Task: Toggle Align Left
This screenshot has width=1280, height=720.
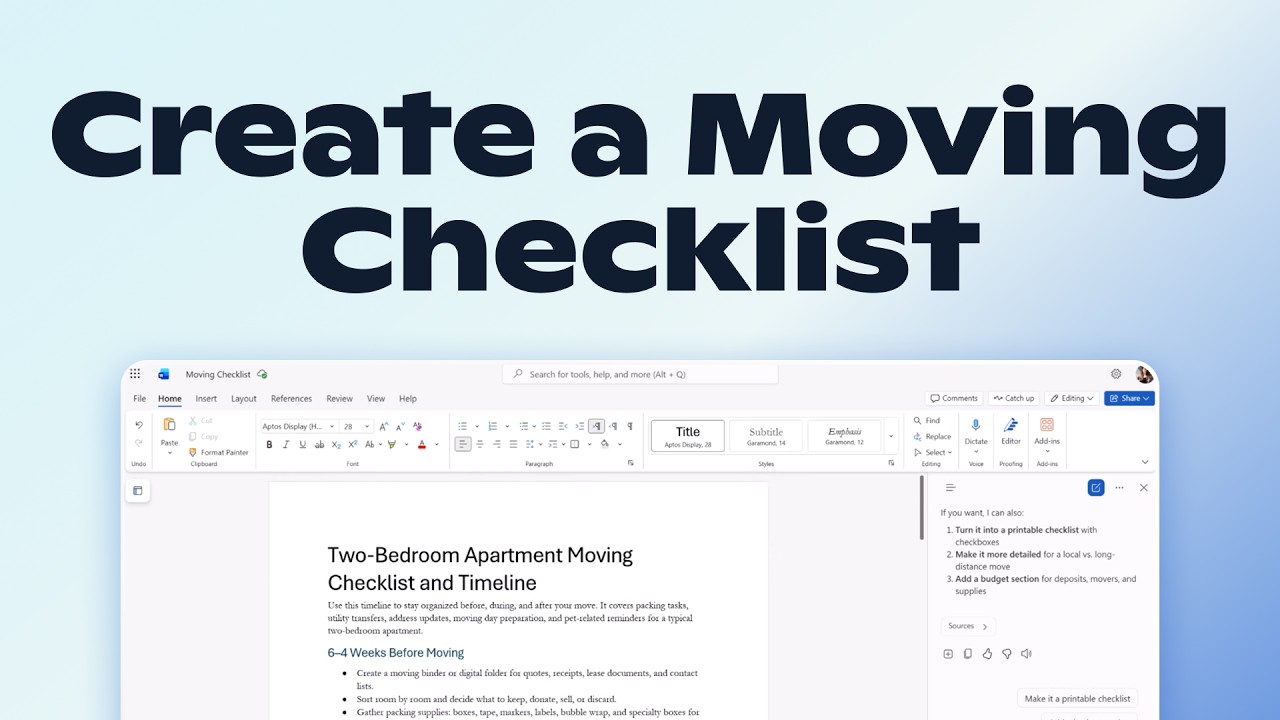Action: [x=463, y=444]
